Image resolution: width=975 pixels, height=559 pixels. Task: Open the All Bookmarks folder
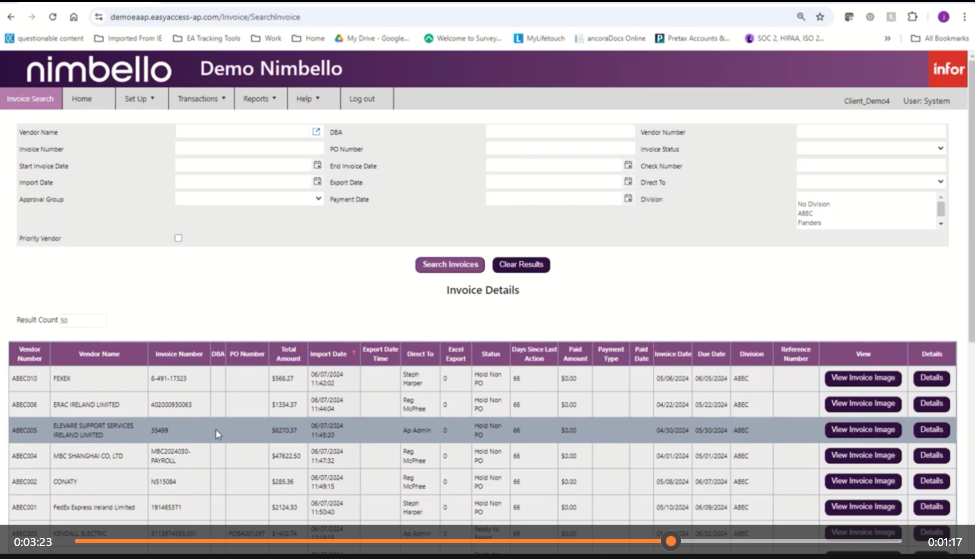[940, 39]
